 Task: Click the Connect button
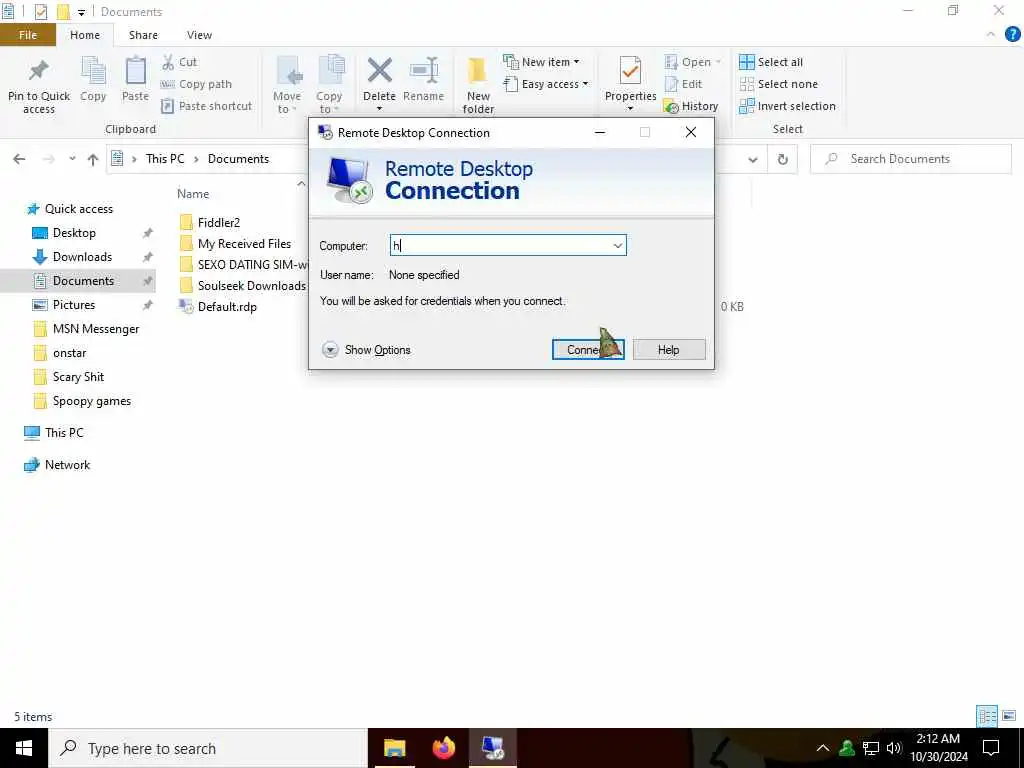pos(588,349)
